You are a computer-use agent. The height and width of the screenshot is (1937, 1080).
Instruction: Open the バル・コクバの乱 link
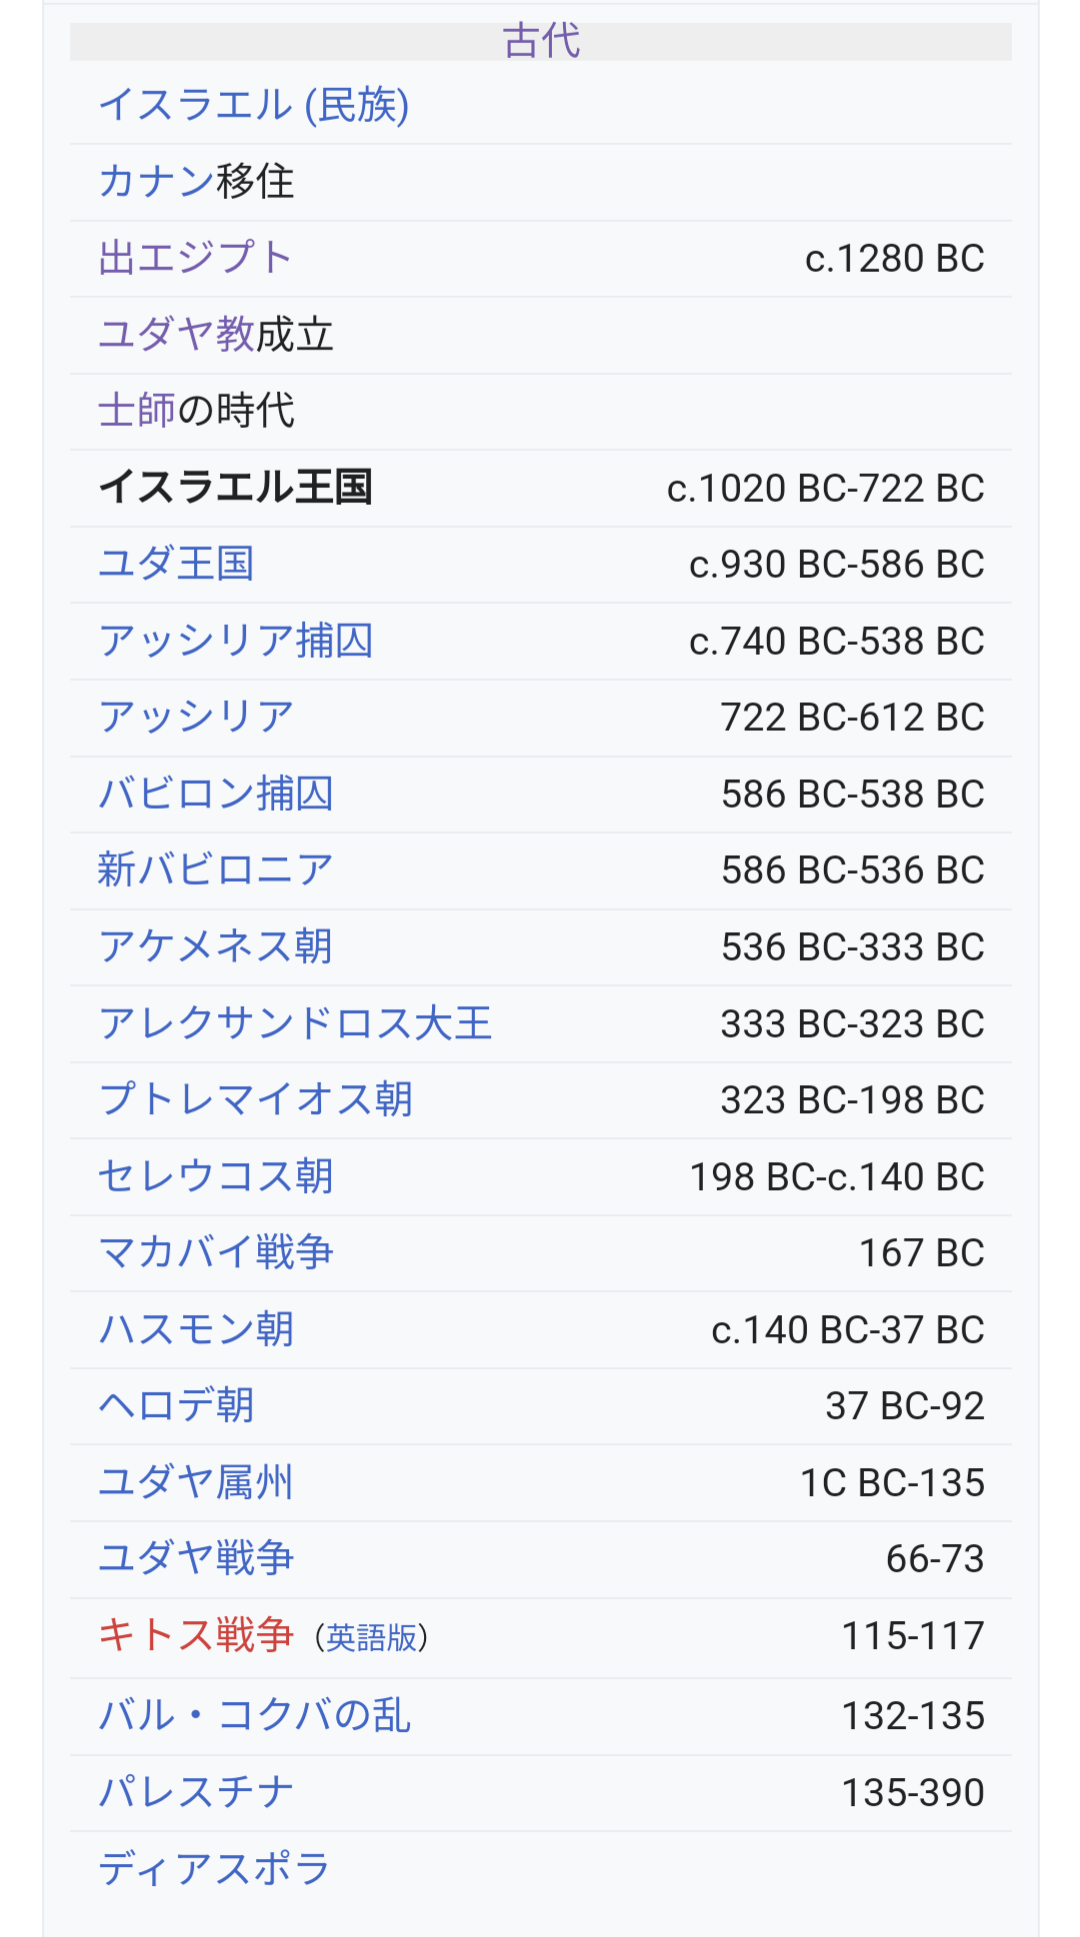click(254, 1716)
